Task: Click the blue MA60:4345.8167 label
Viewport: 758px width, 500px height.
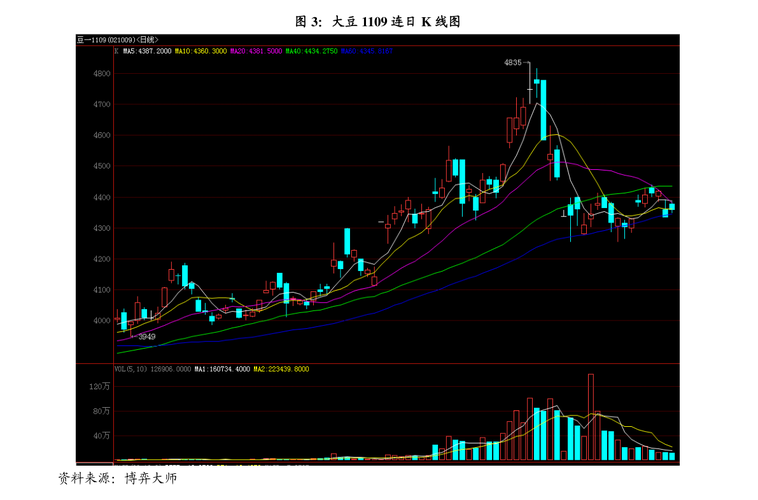Action: click(367, 51)
